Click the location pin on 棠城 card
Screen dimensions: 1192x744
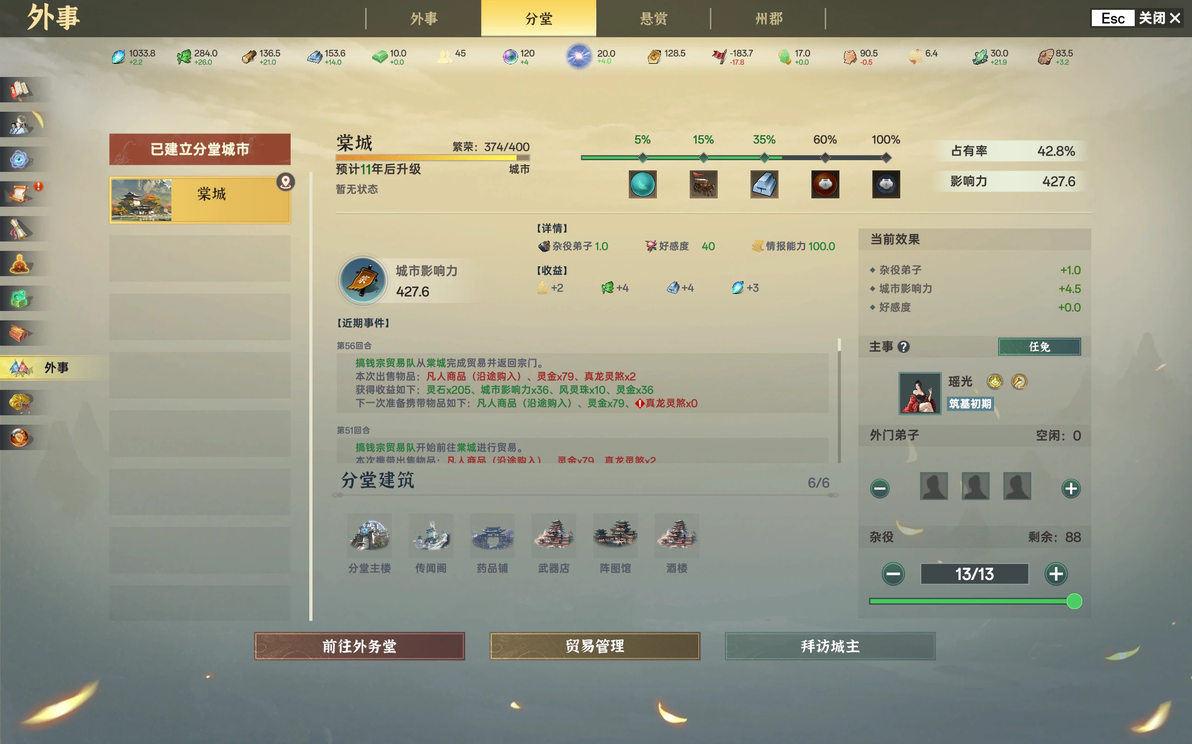[x=285, y=182]
